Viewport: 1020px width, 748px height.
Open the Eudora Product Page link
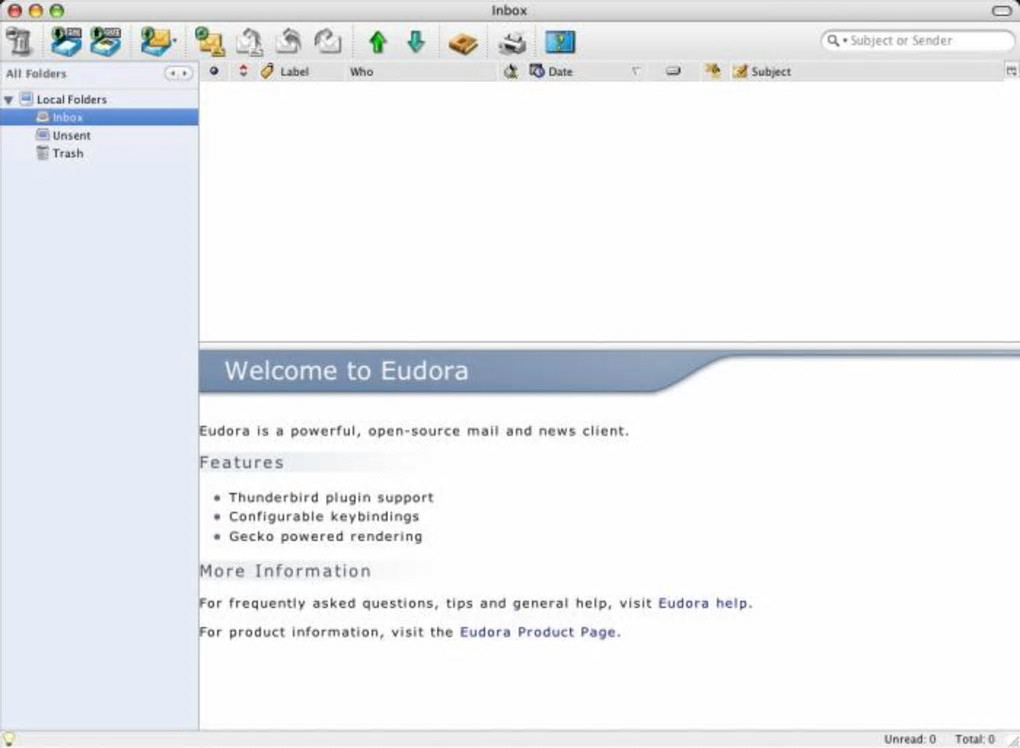537,632
